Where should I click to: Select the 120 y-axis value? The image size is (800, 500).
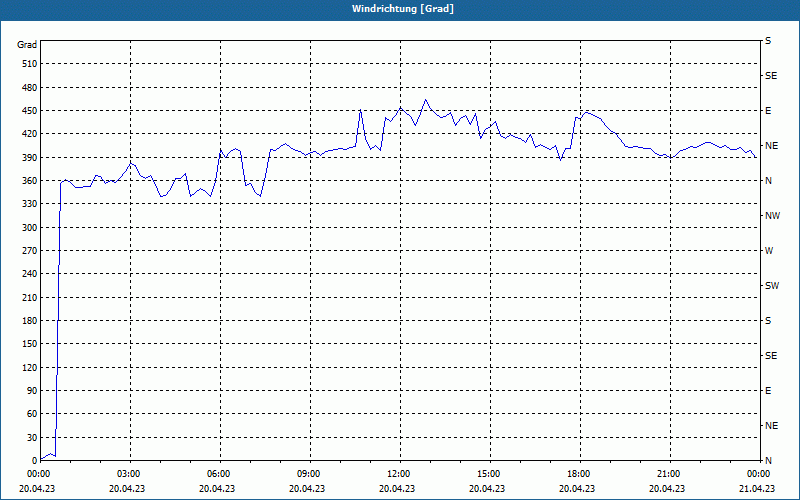click(x=30, y=367)
